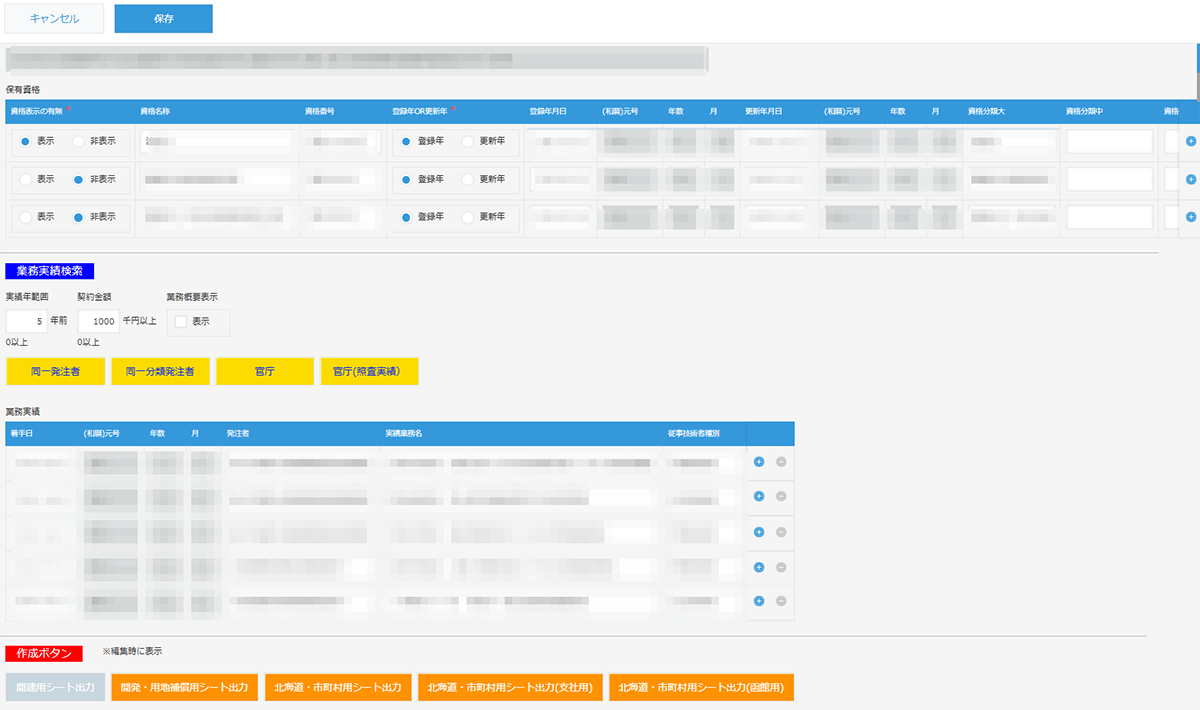This screenshot has height=710, width=1200.
Task: Click the 契約金額 amount input field
Action: point(98,321)
